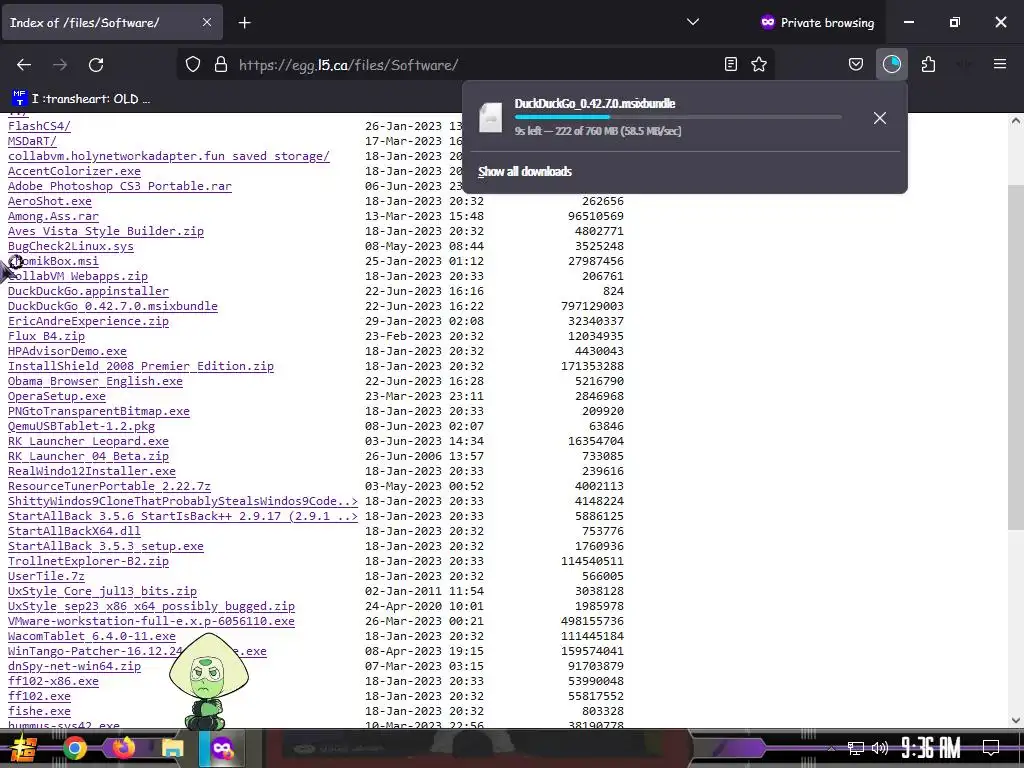
Task: View site security padlock info
Action: click(221, 65)
